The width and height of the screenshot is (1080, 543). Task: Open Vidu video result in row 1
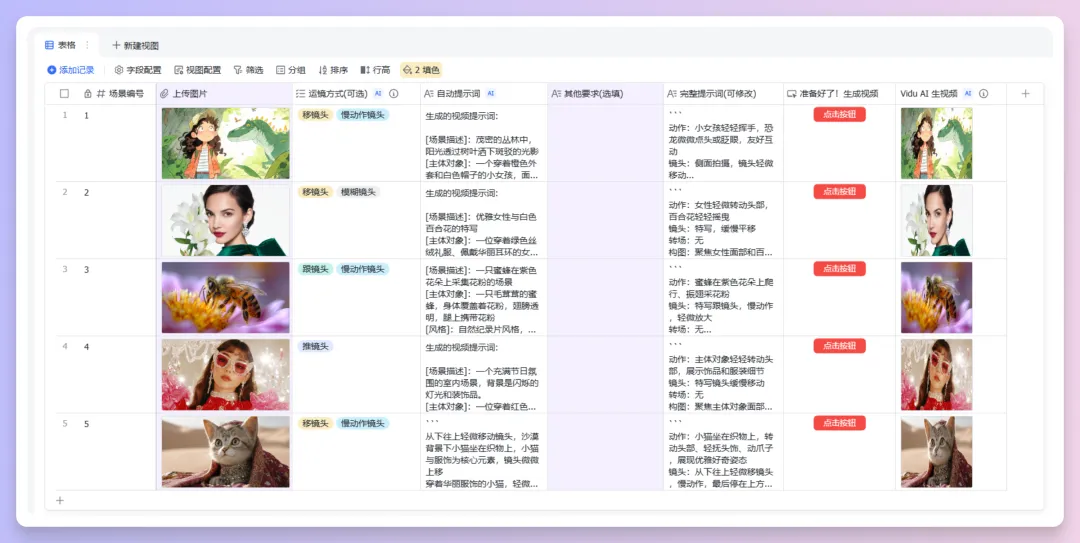937,143
